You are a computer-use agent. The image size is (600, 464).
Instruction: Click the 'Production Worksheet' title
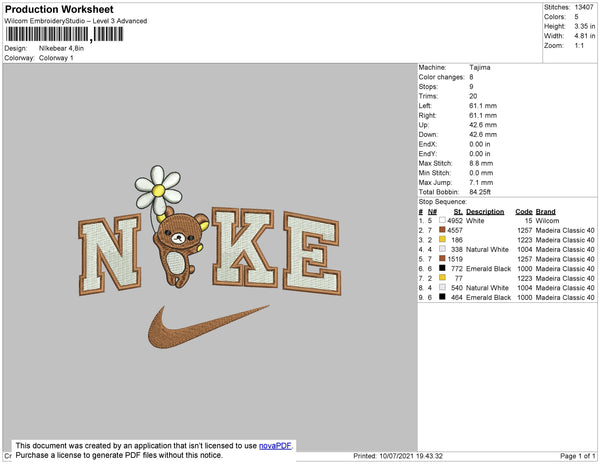[59, 10]
